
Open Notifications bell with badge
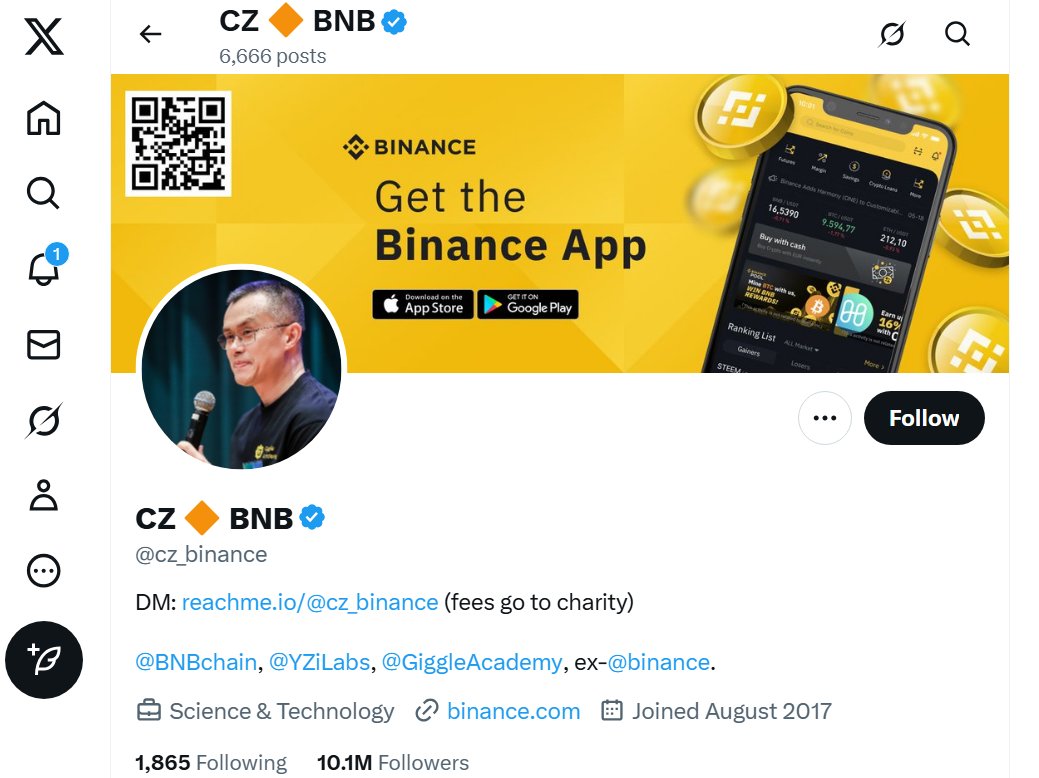click(x=45, y=265)
